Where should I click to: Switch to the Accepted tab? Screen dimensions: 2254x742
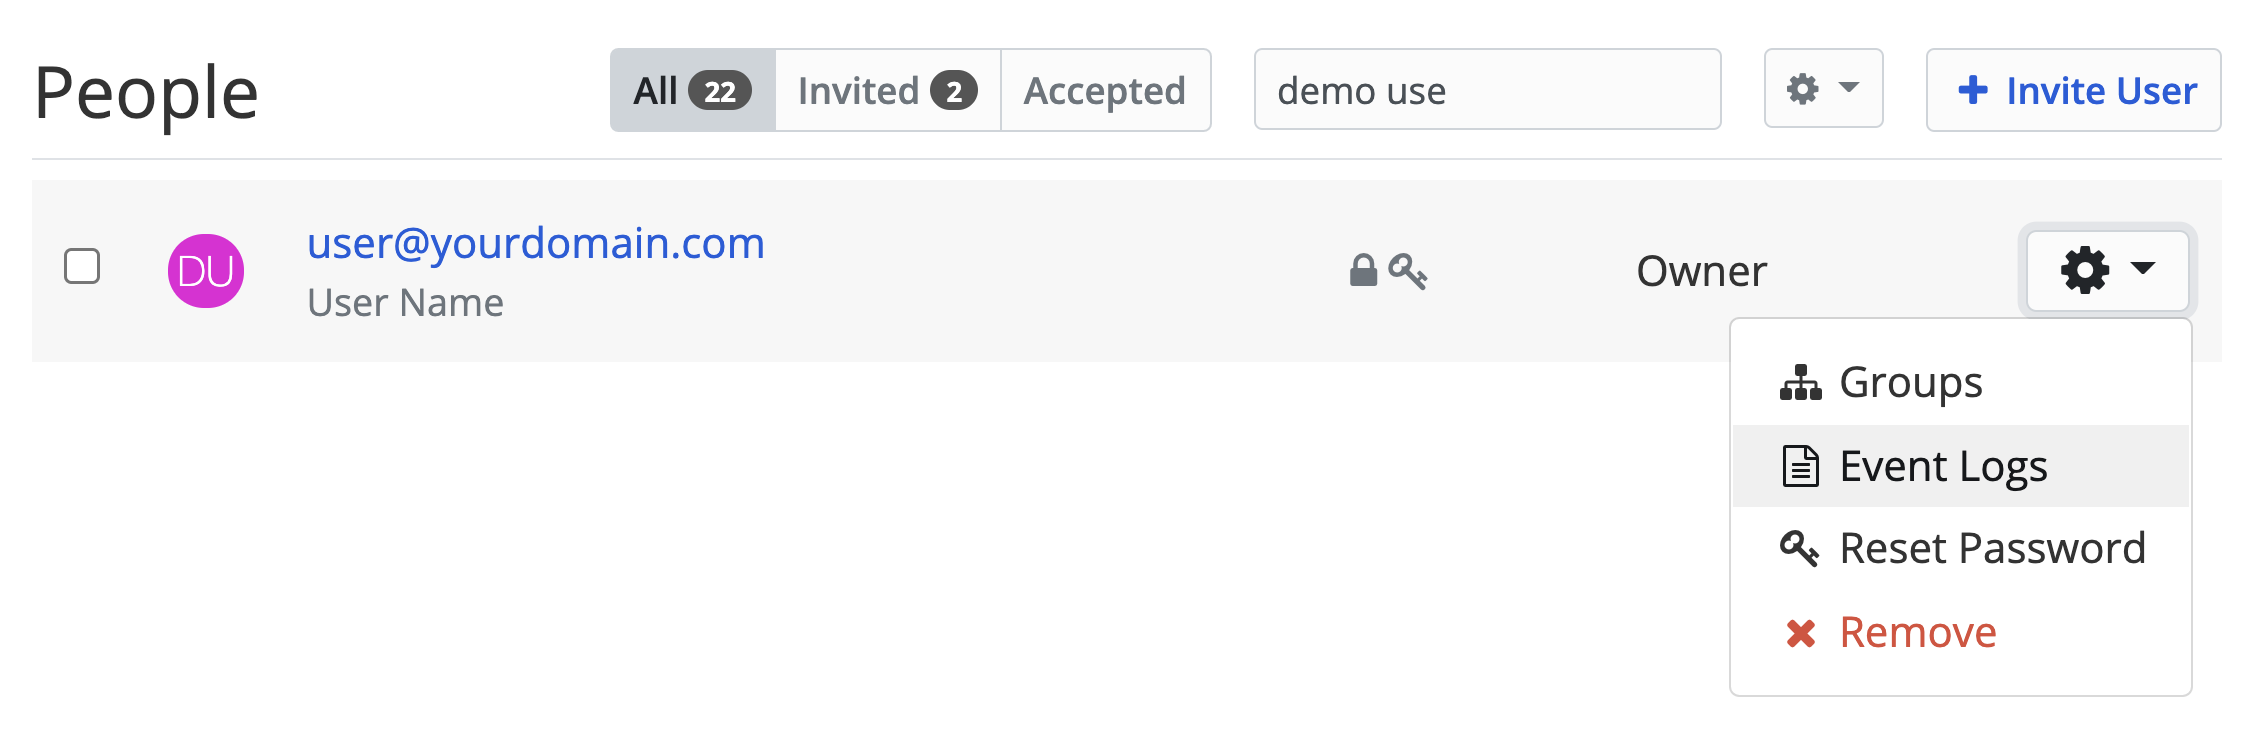[x=1106, y=90]
